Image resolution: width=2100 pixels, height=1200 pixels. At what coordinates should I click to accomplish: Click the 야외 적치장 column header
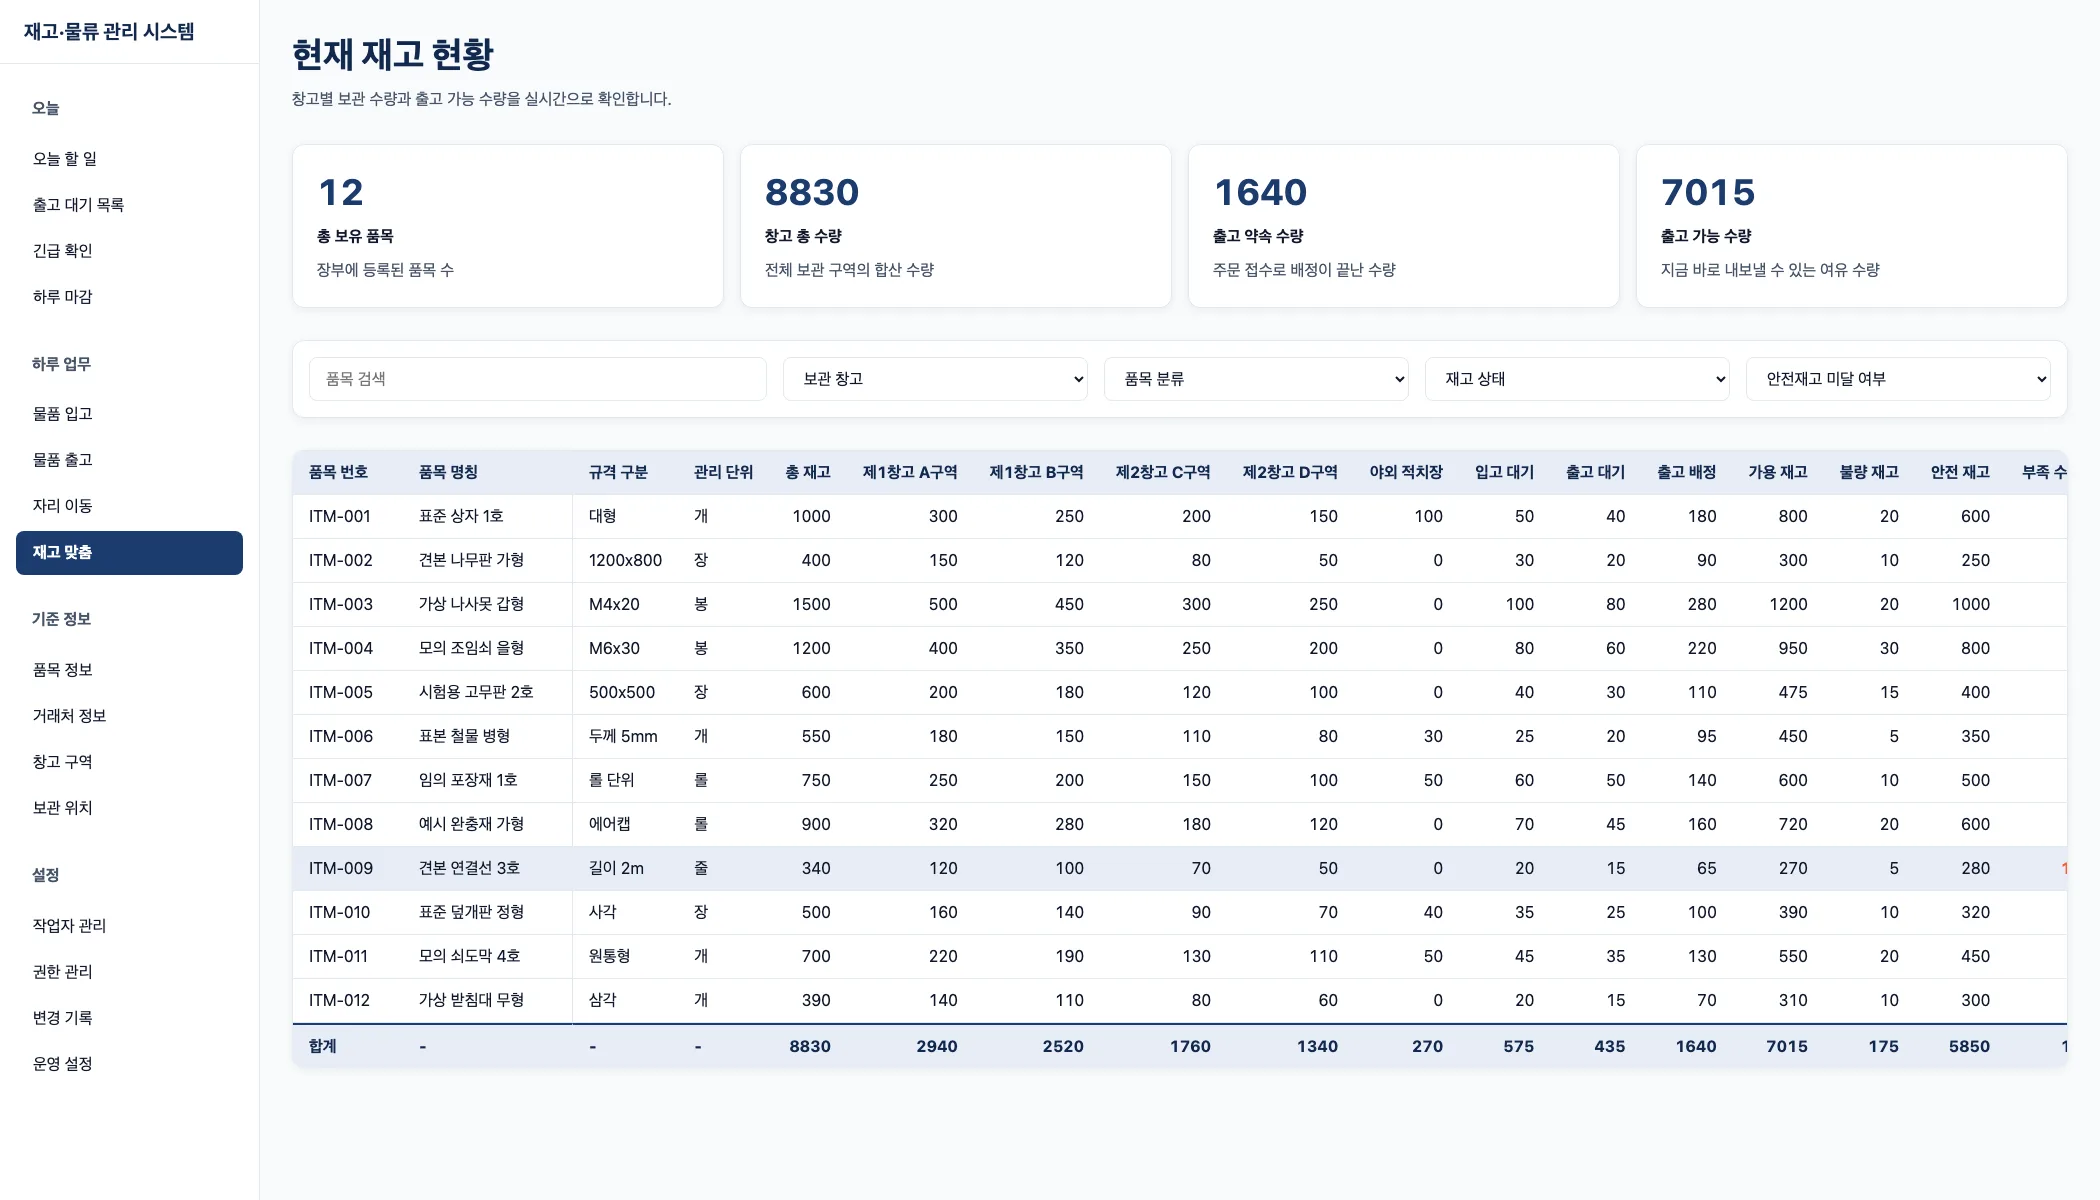pos(1406,472)
